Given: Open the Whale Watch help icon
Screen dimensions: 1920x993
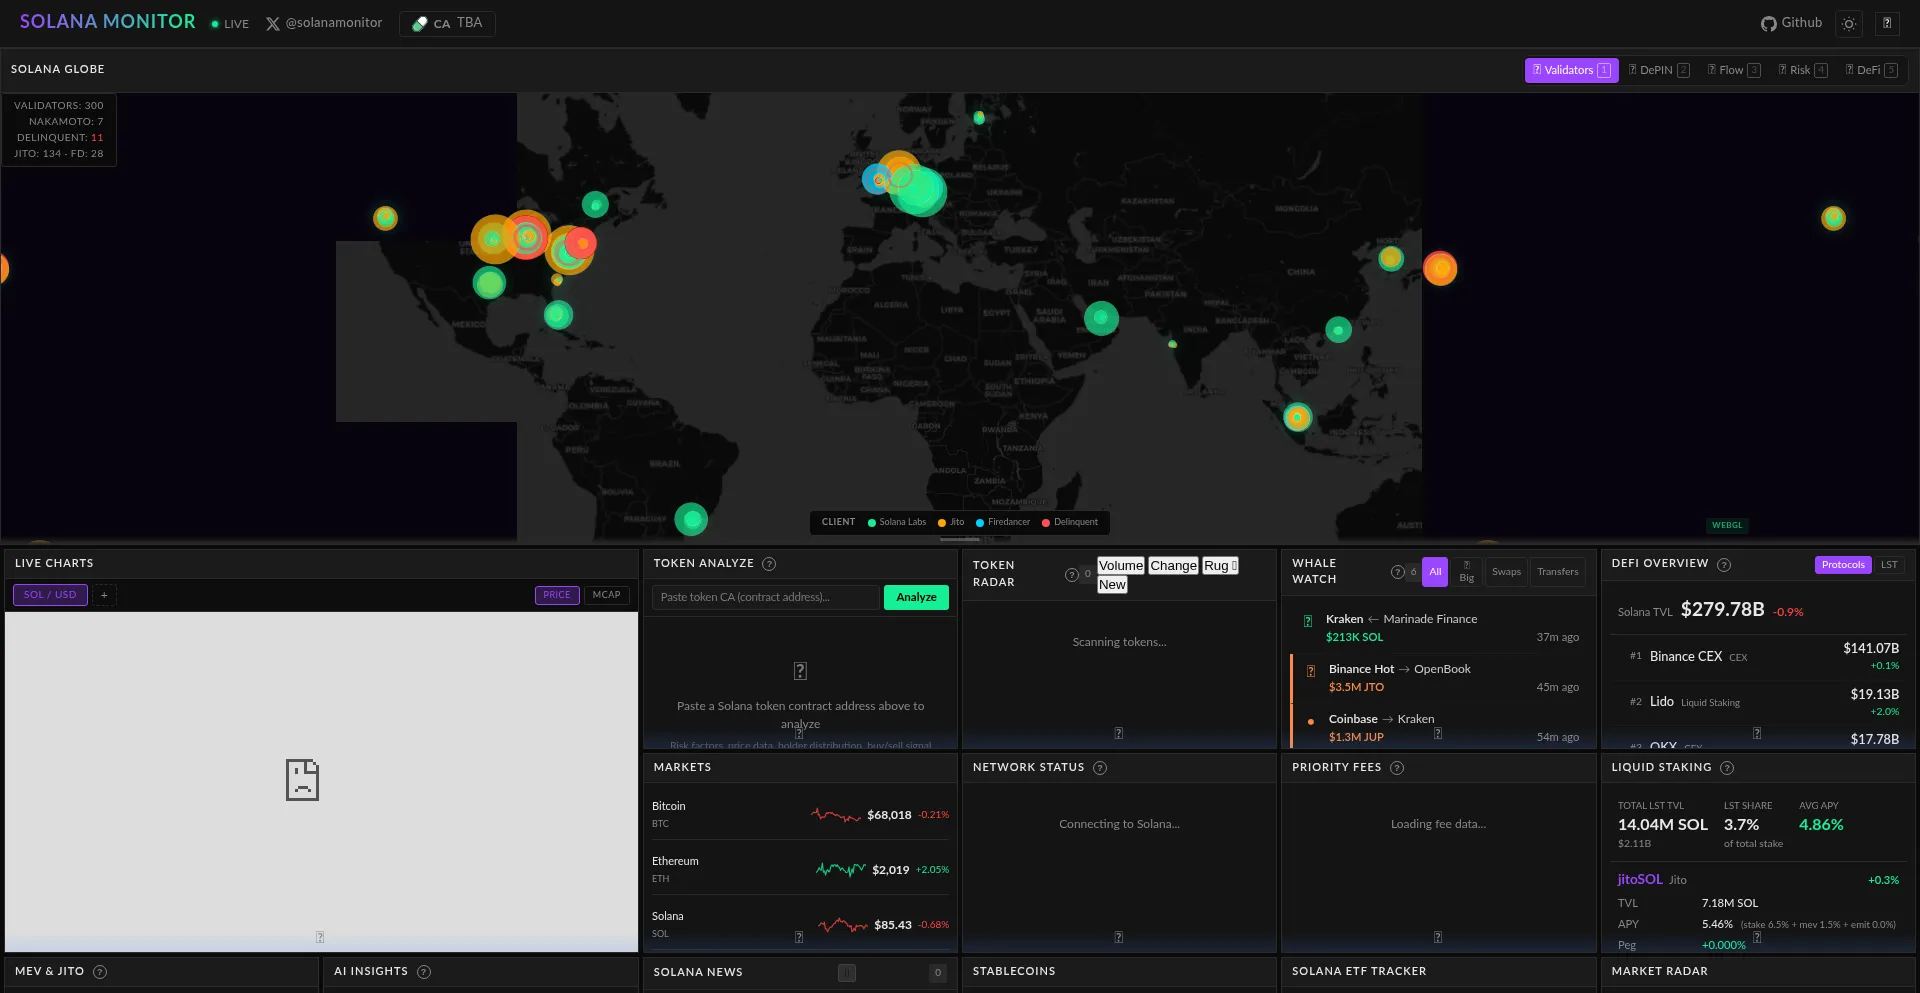Looking at the screenshot, I should [1398, 572].
